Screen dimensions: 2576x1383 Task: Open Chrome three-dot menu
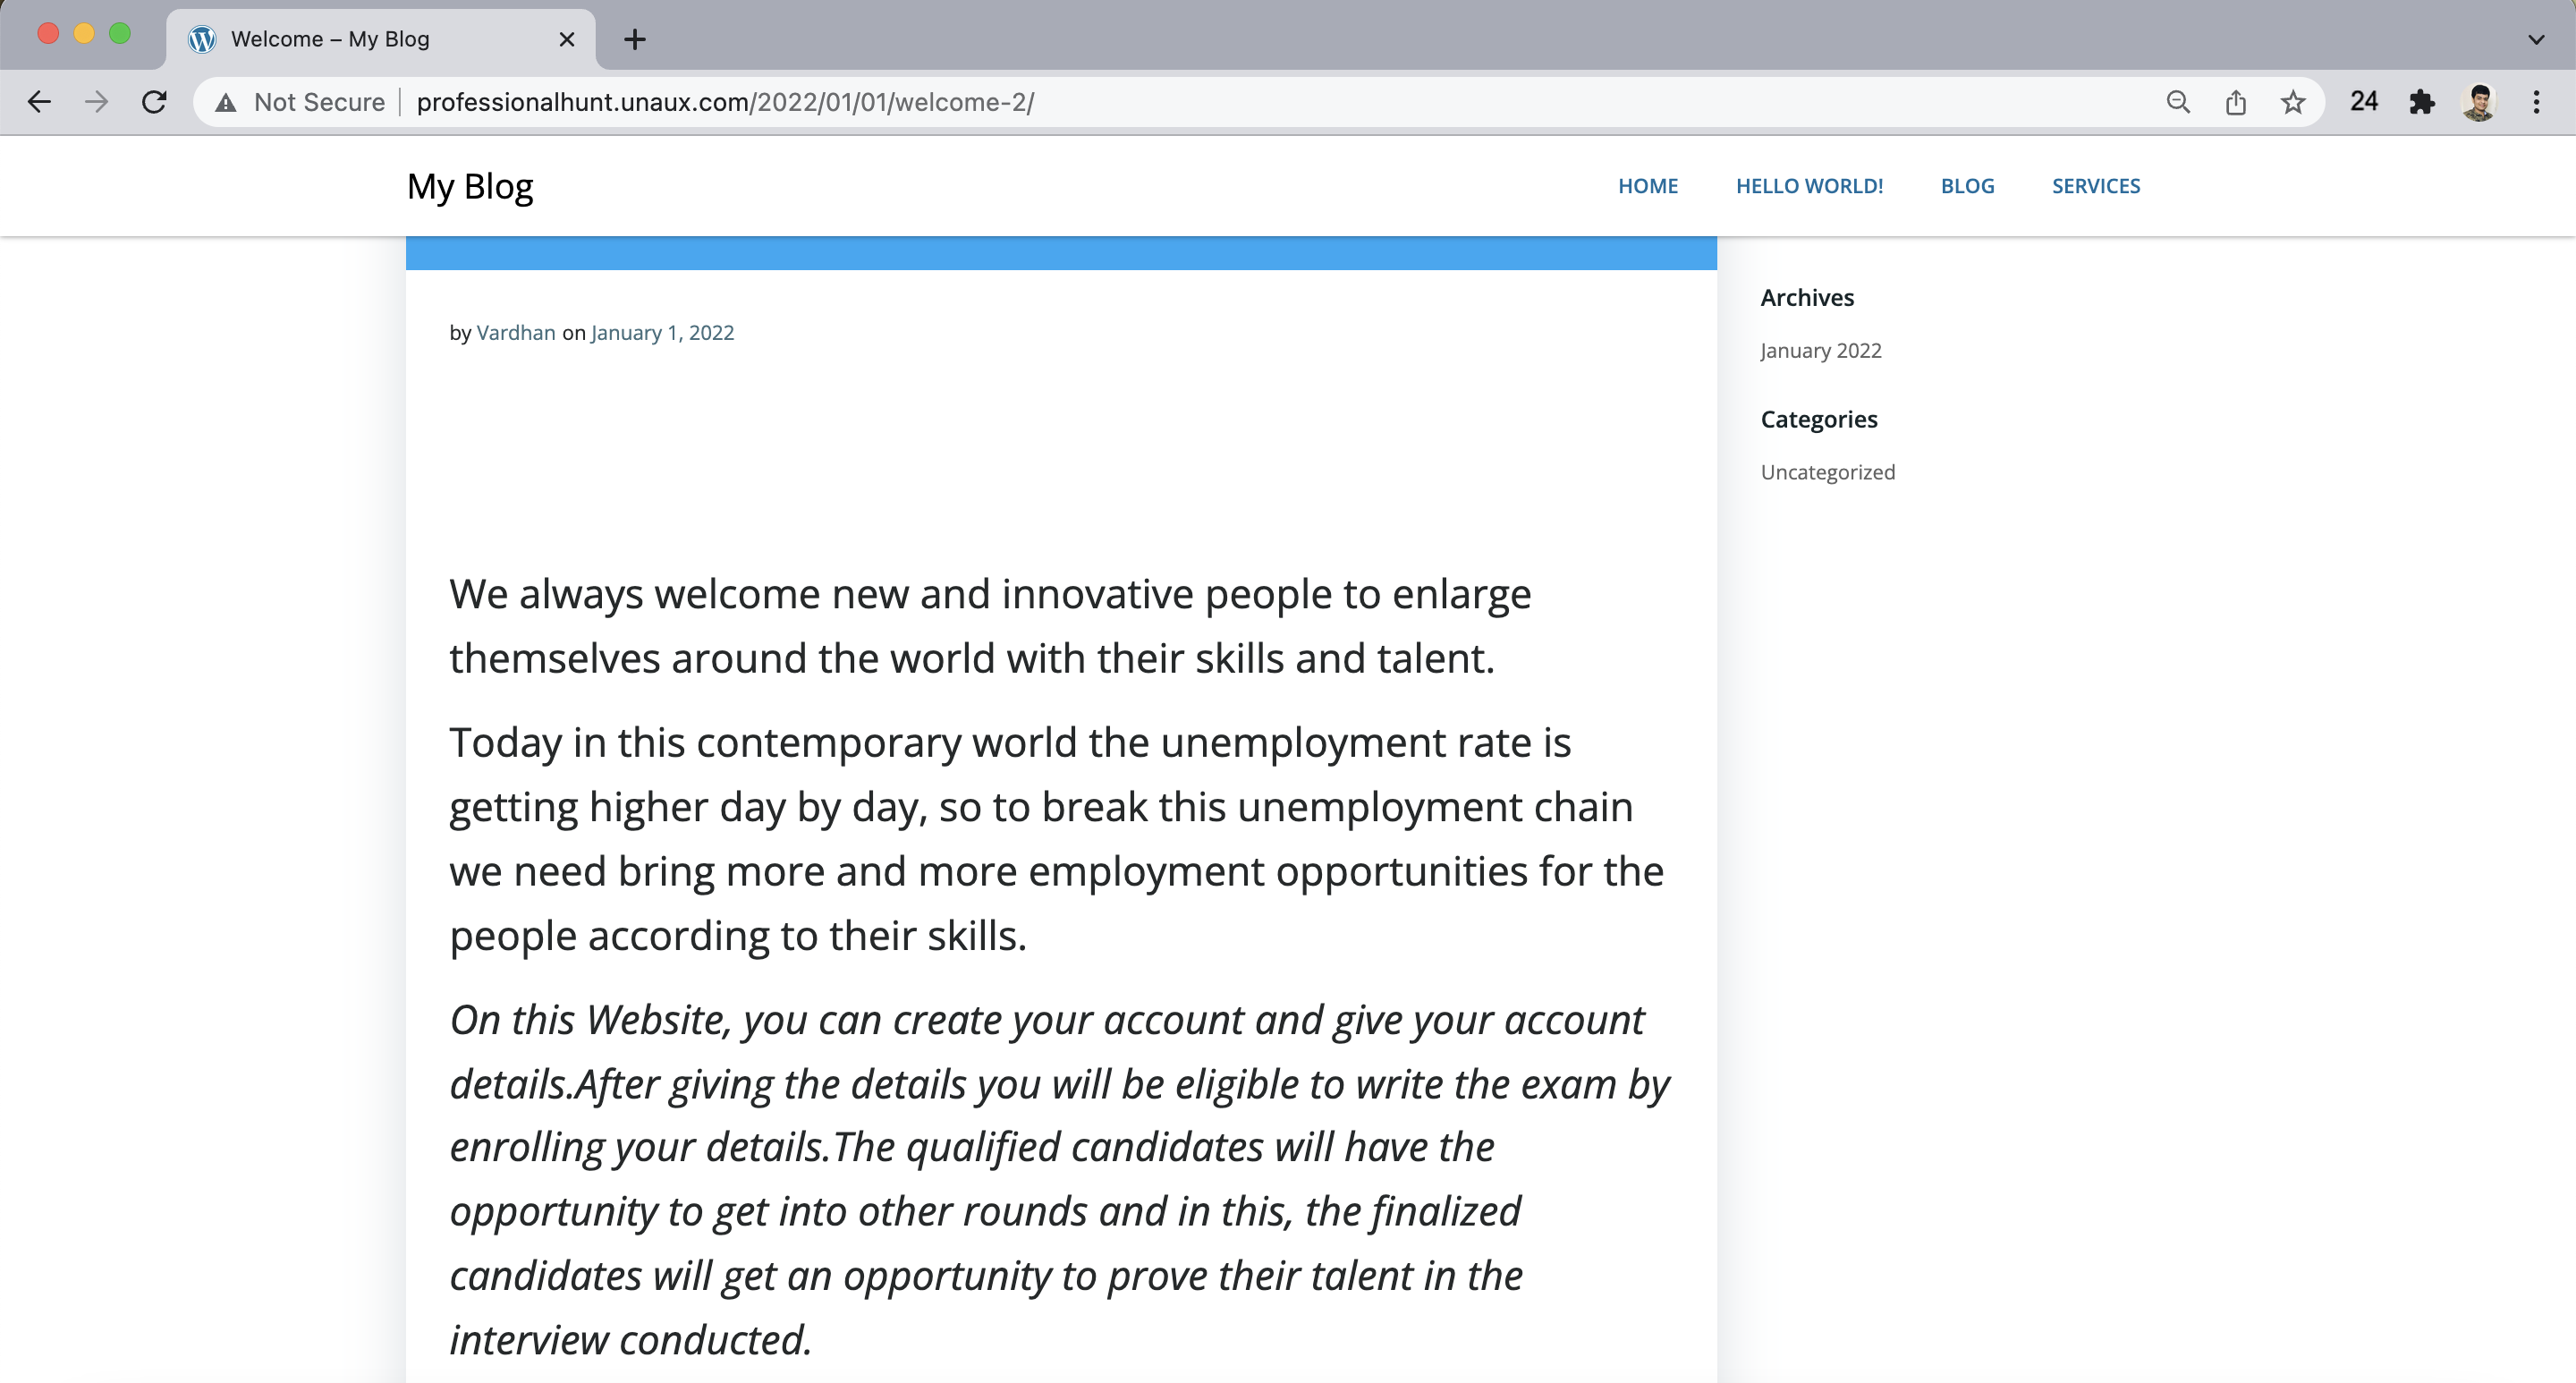[x=2536, y=102]
